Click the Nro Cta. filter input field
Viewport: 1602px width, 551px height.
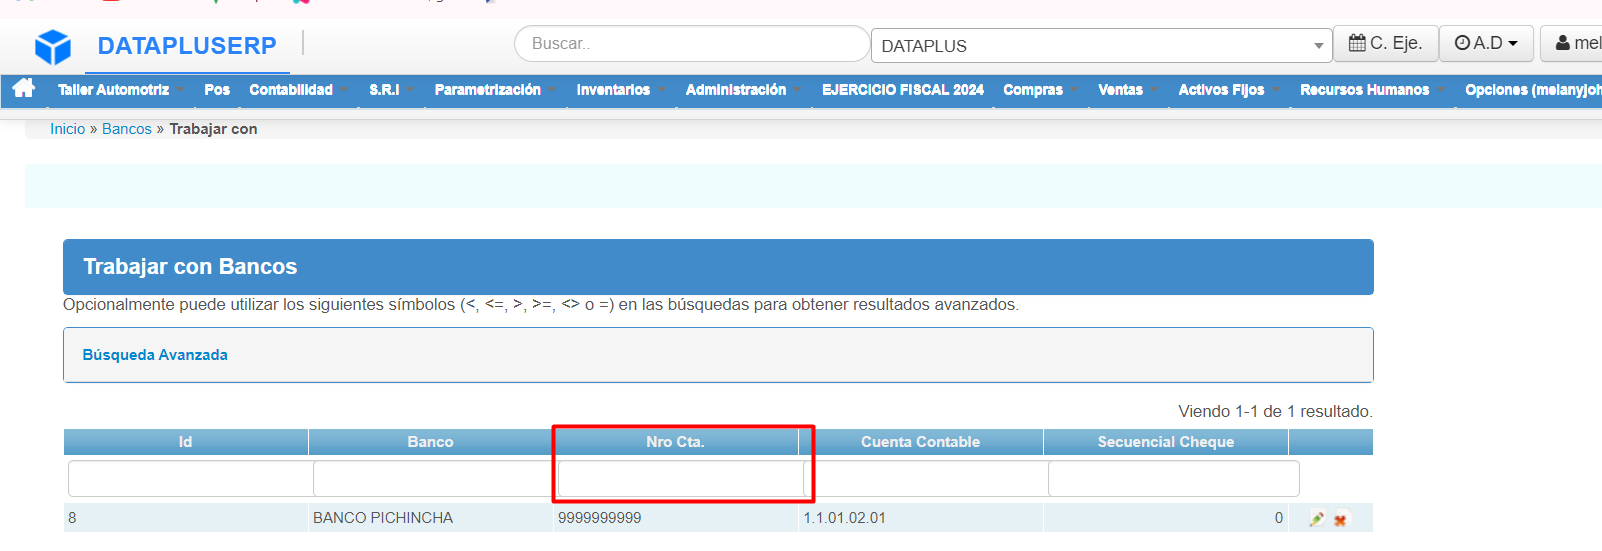point(681,479)
